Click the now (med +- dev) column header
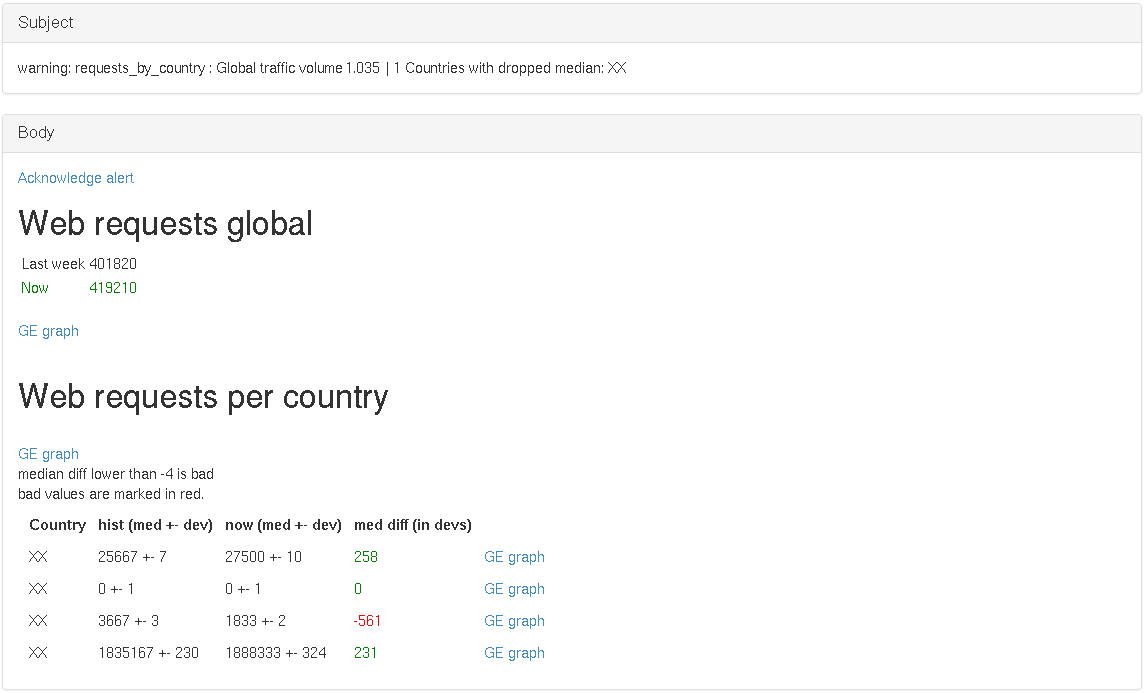Viewport: 1146px width, 693px height. pos(283,525)
